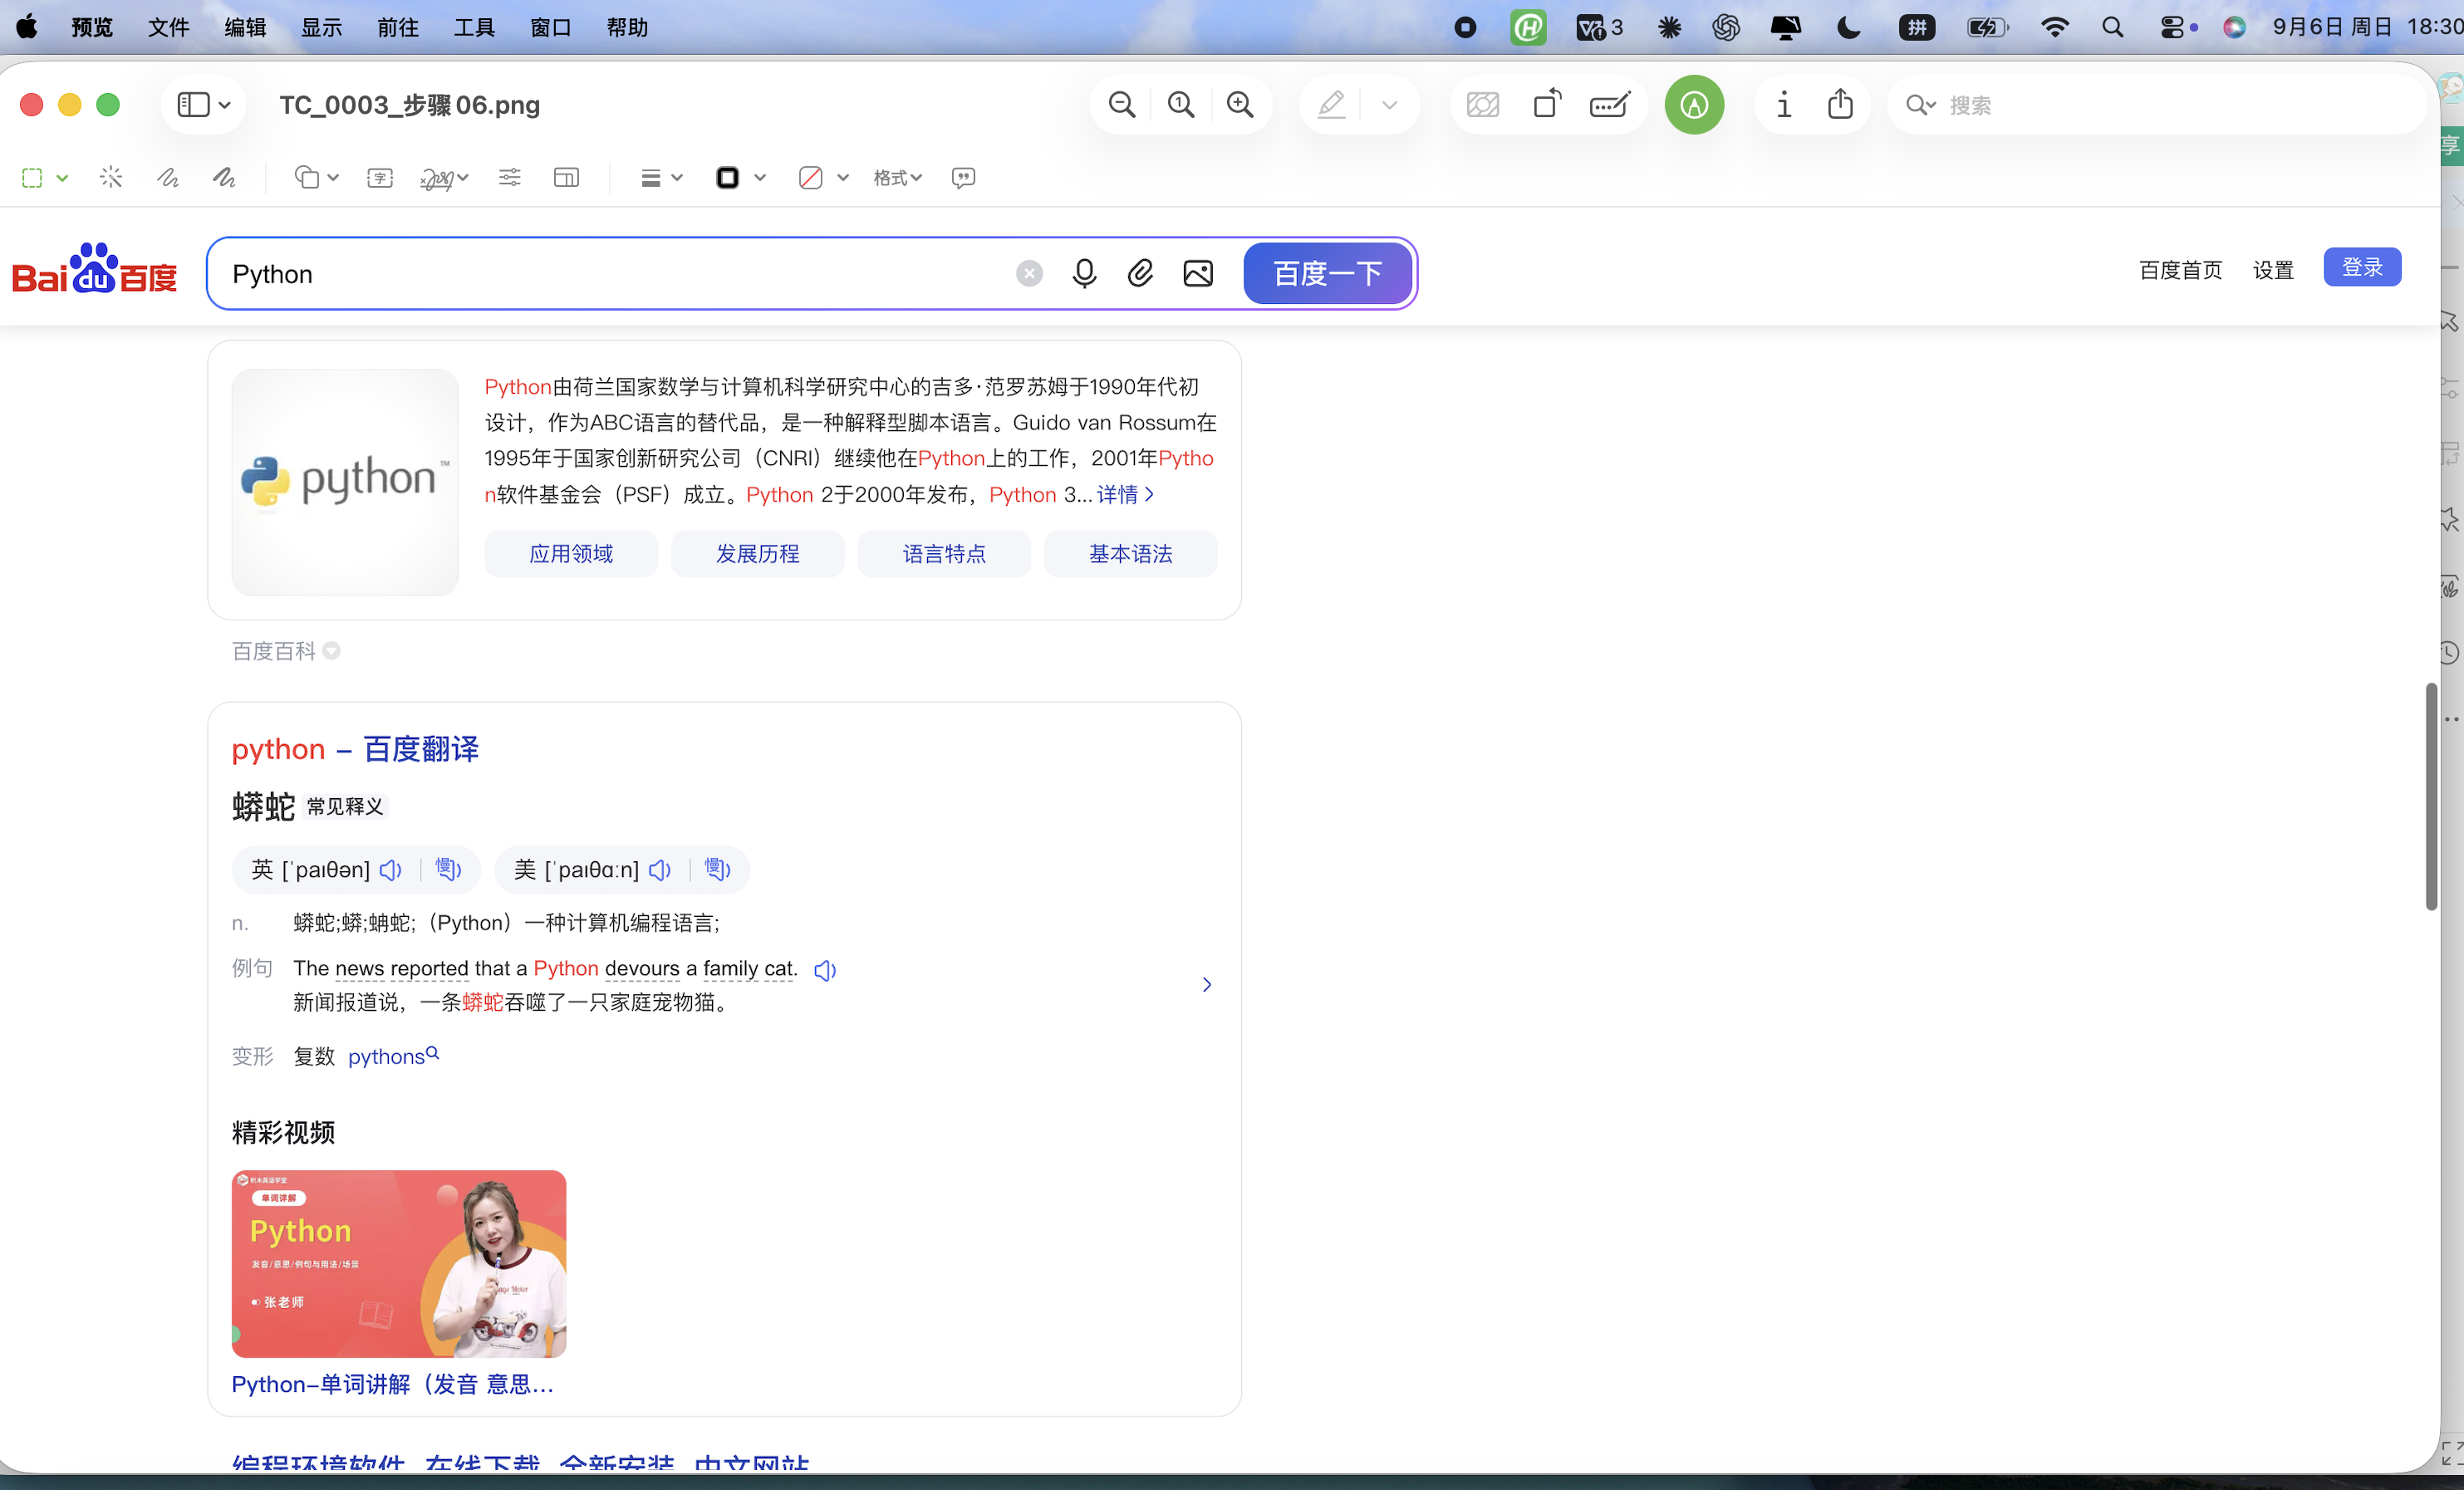Click the 百度一下 search button

pyautogui.click(x=1327, y=273)
